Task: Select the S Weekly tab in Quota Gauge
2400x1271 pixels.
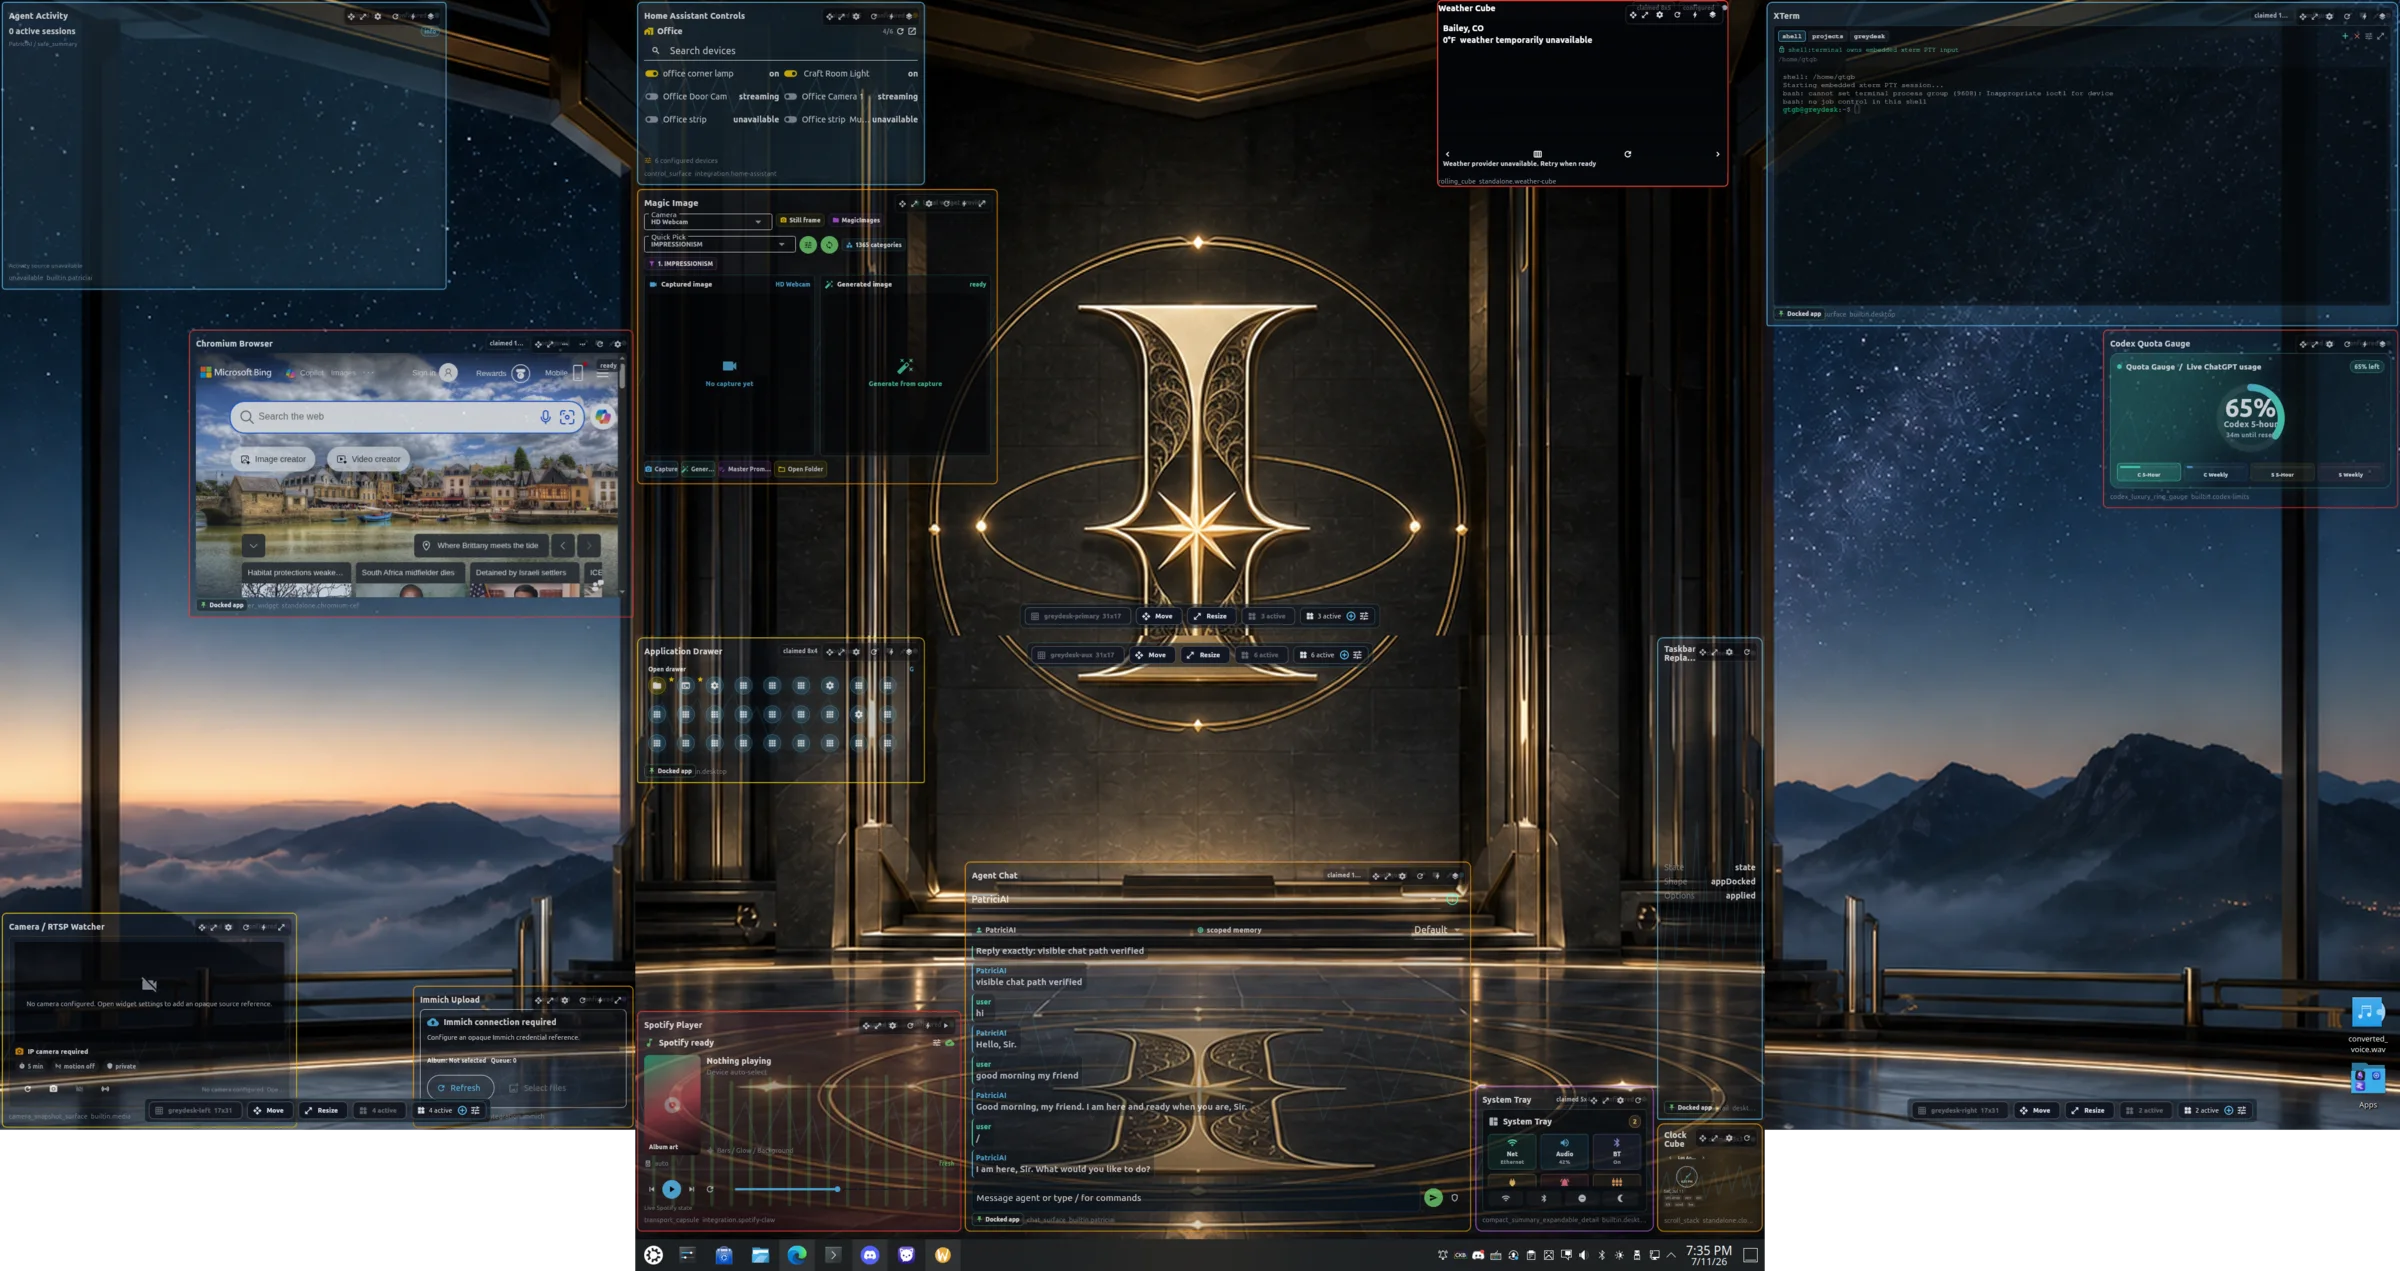Action: coord(2351,474)
